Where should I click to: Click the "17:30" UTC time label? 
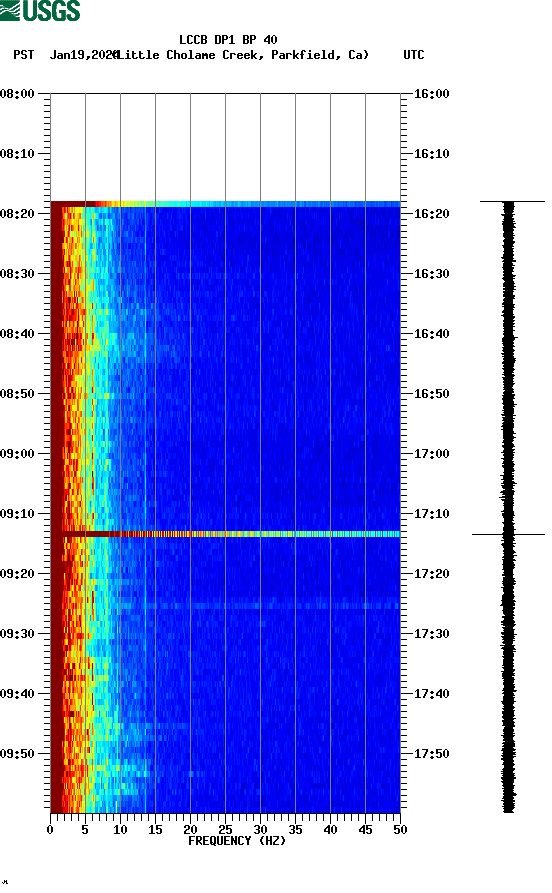[431, 634]
